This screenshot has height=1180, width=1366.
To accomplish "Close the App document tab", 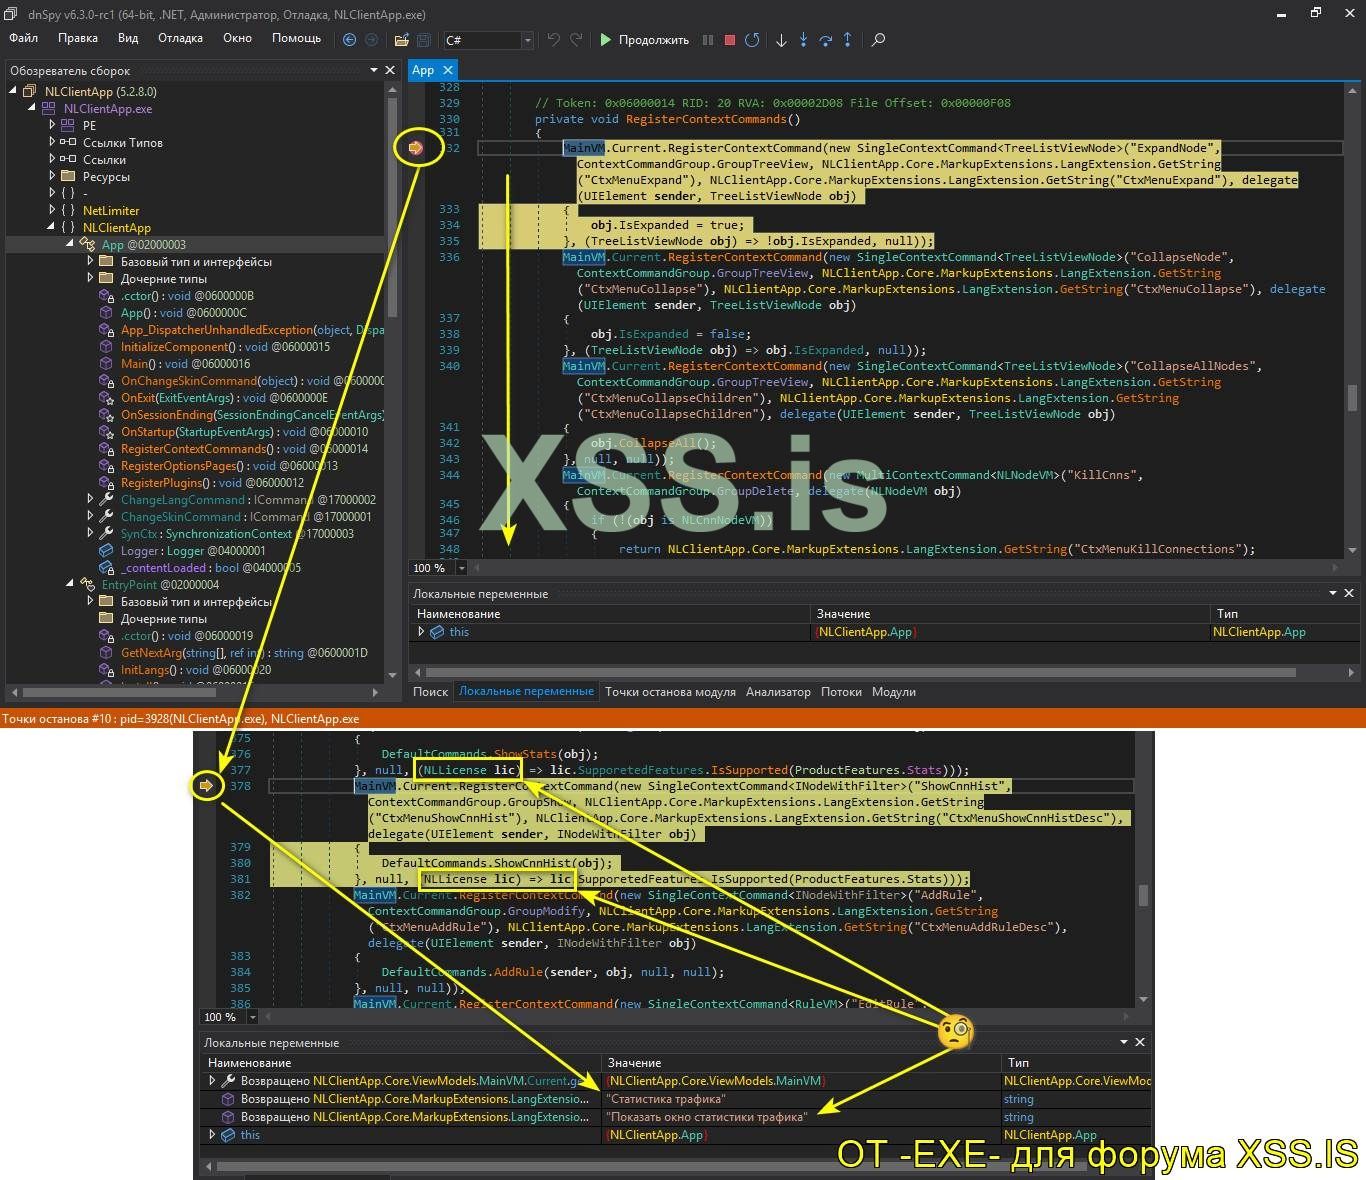I will click(448, 70).
